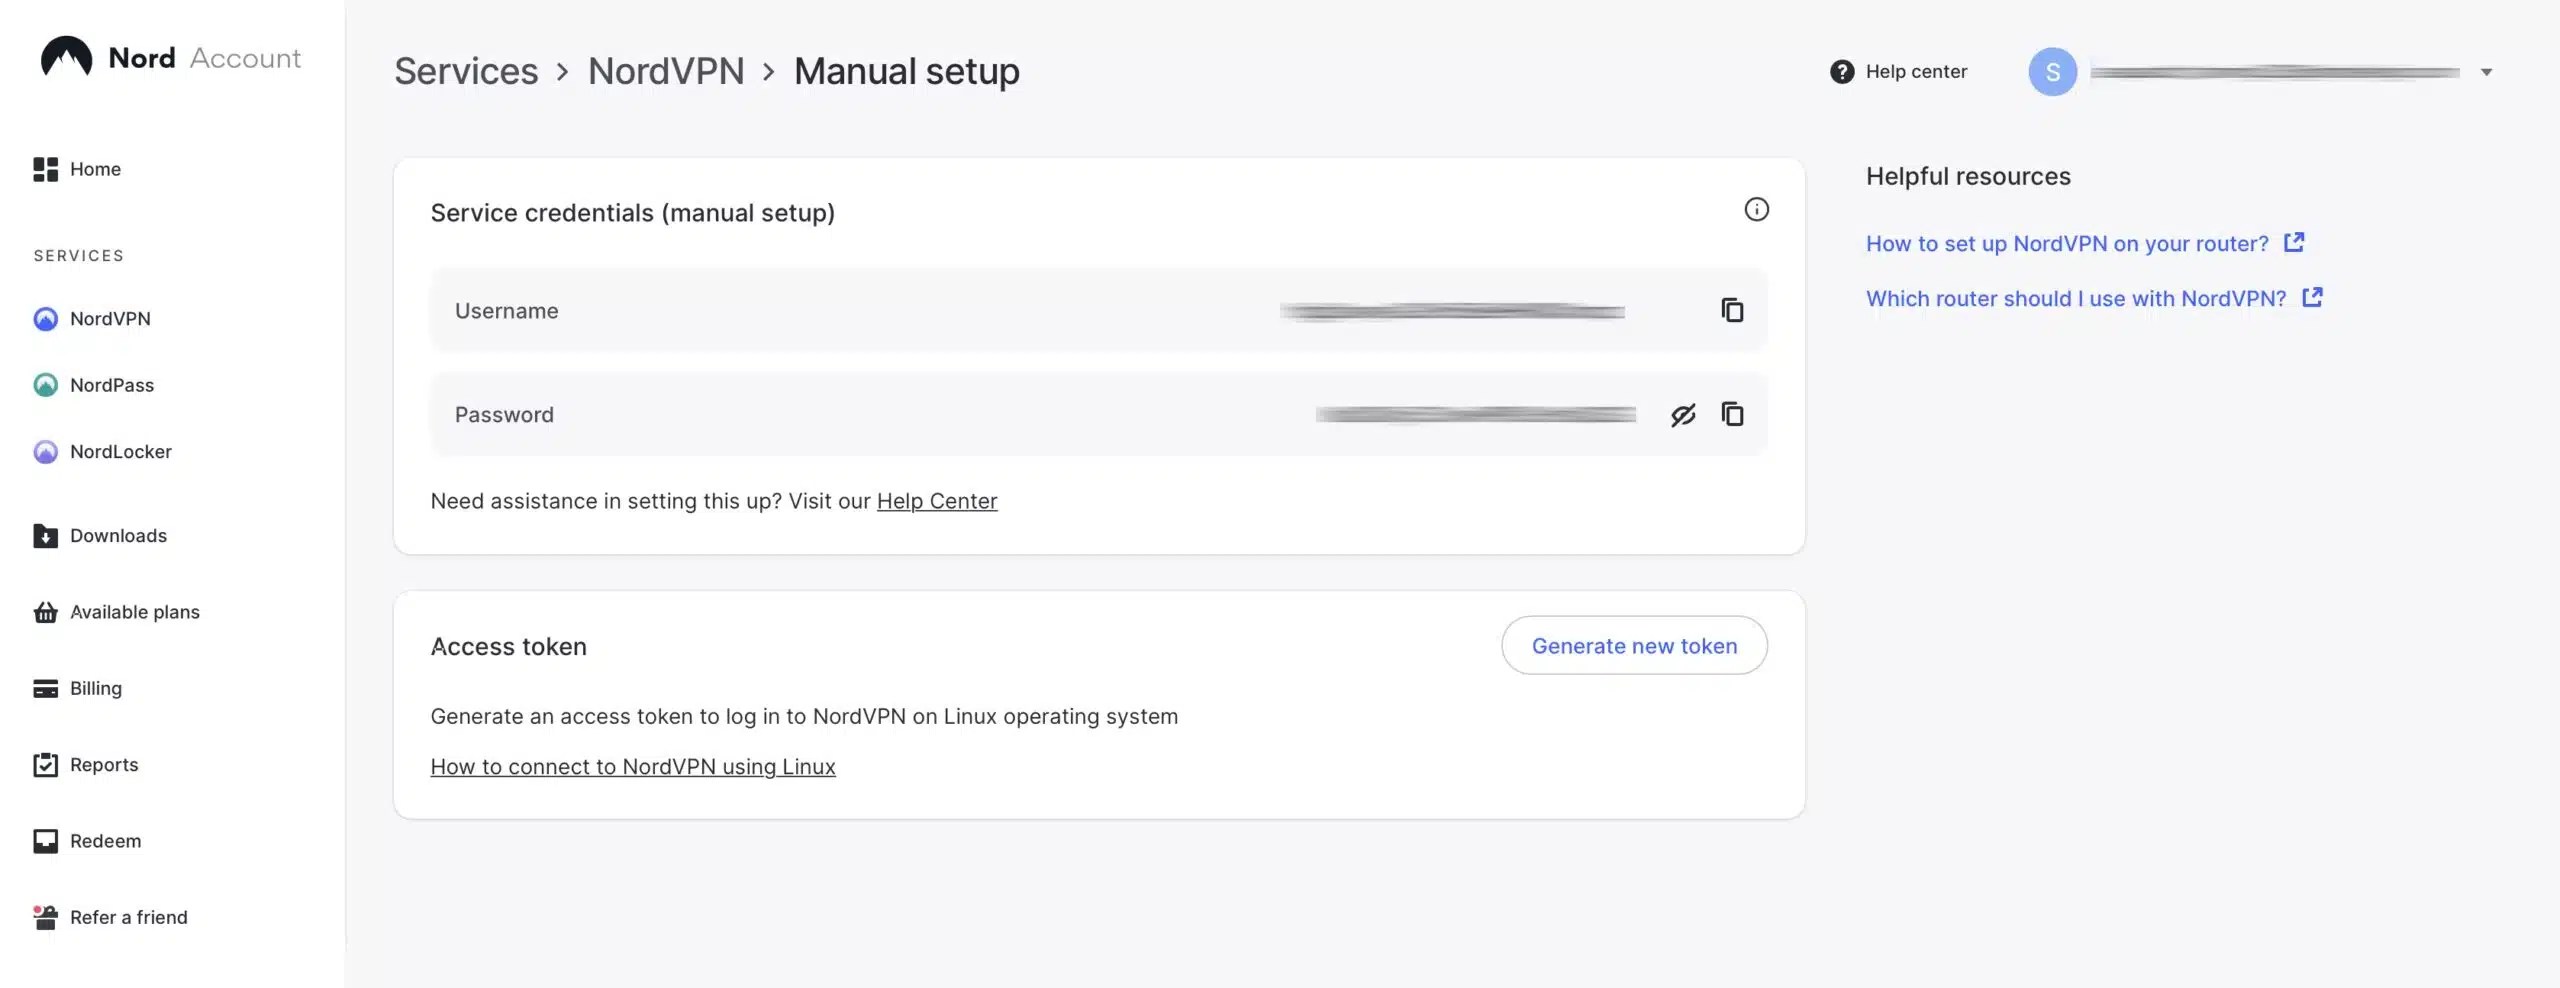The height and width of the screenshot is (988, 2560).
Task: Open the Help center
Action: pyautogui.click(x=1897, y=71)
